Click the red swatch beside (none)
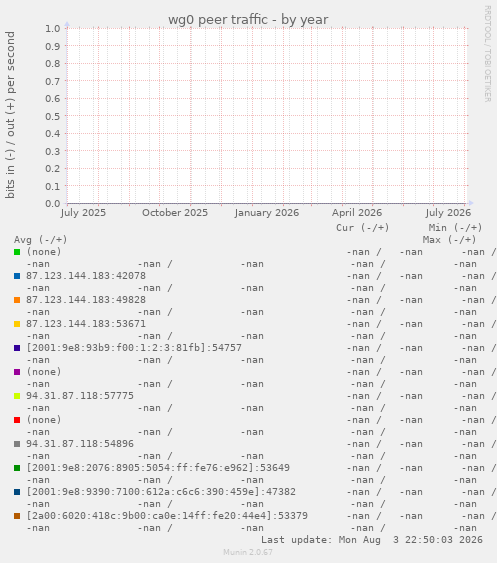This screenshot has height=563, width=497. point(17,420)
